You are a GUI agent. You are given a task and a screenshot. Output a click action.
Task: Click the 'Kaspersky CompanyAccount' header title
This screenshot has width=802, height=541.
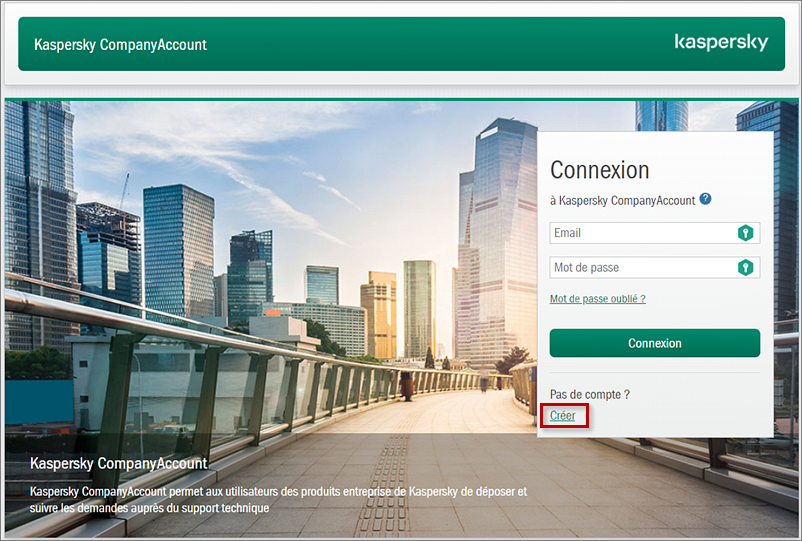pos(120,44)
